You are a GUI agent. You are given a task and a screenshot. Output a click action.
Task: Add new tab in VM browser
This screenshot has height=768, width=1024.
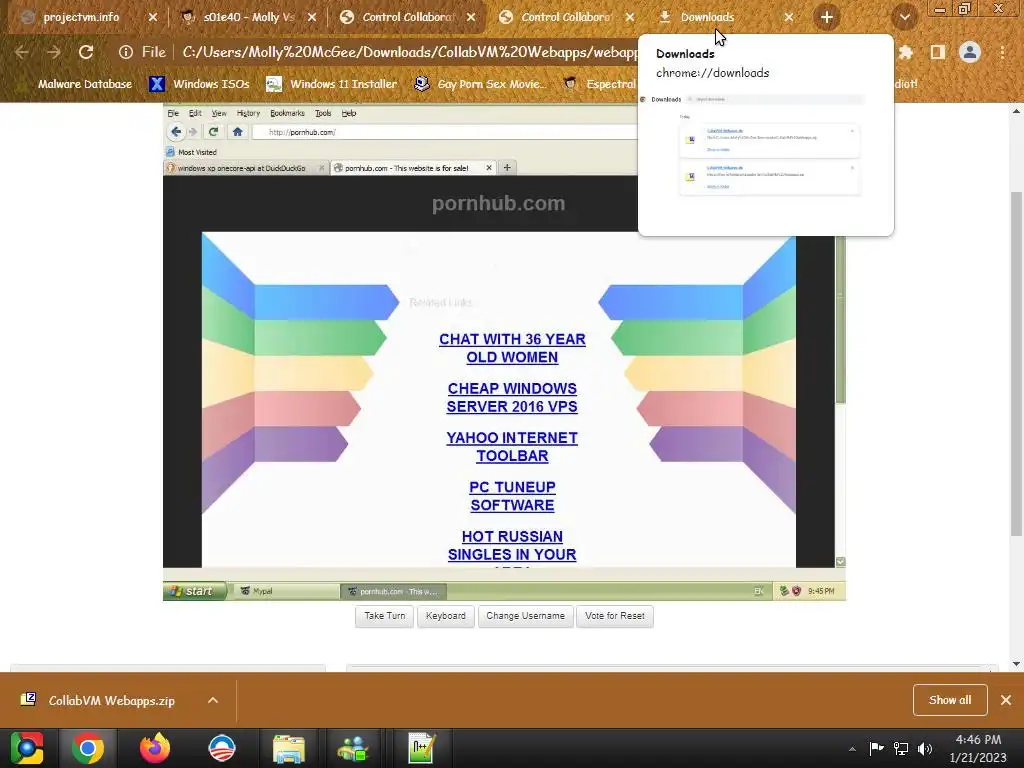(x=507, y=168)
